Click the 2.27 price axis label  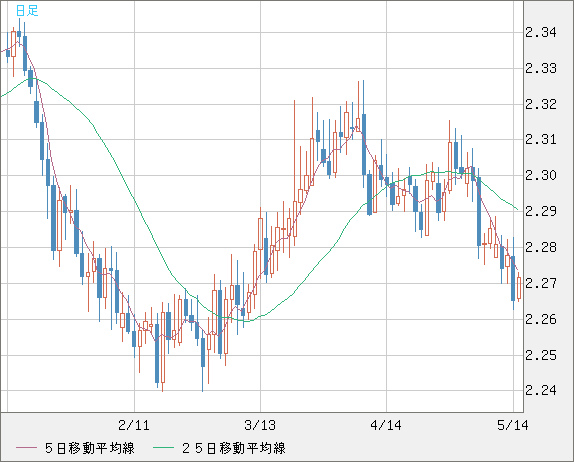[541, 283]
